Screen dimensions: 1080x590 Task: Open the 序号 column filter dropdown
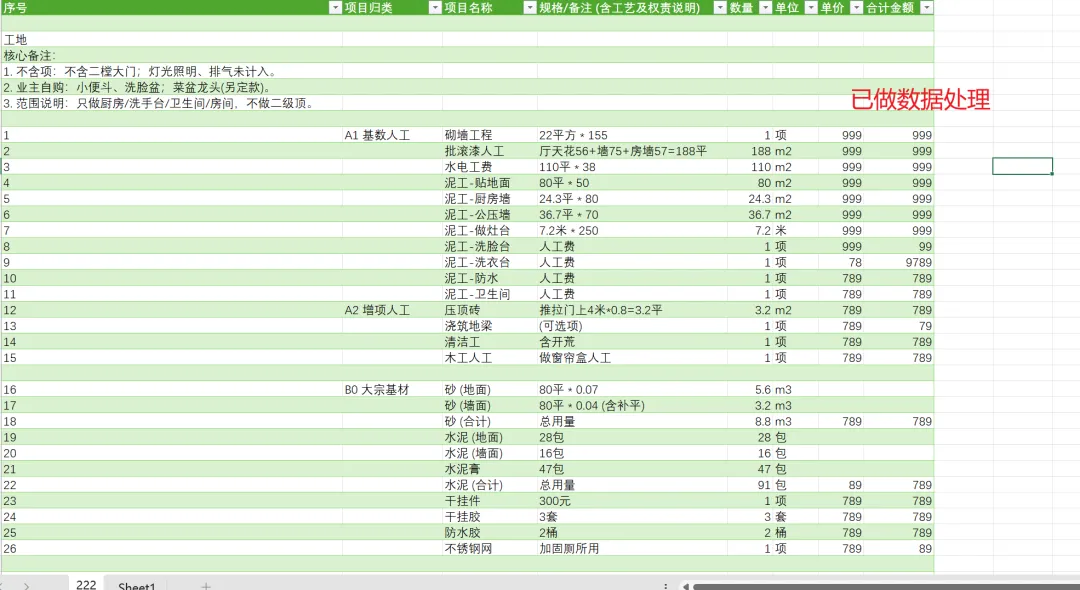pos(335,8)
